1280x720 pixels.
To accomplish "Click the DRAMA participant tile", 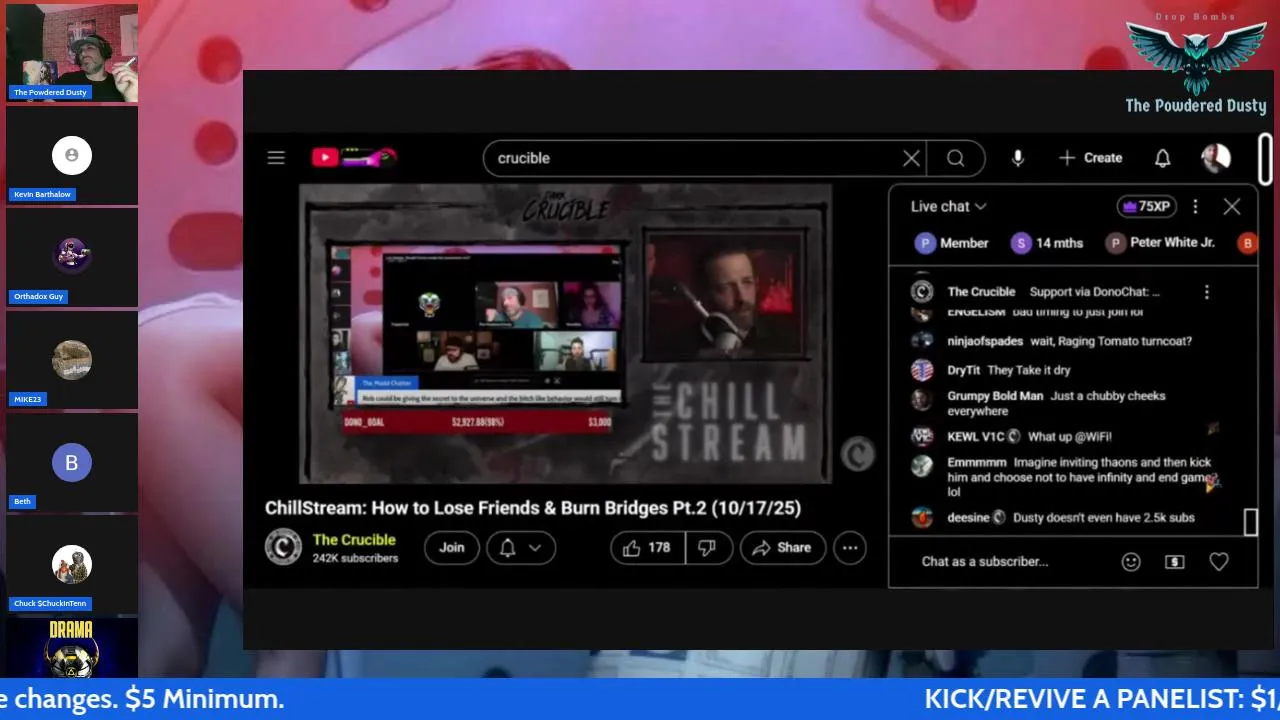I will [72, 648].
